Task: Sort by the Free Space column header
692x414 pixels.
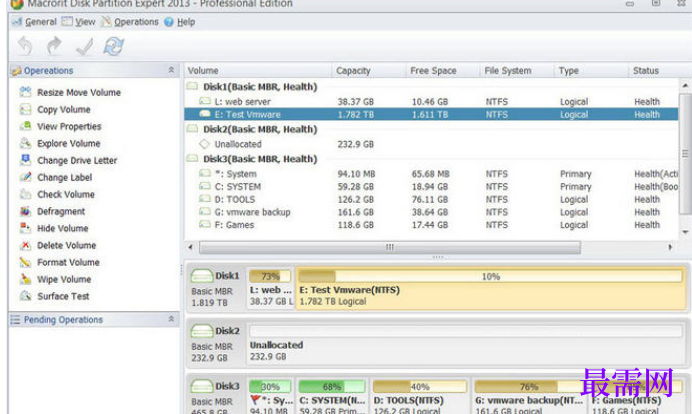Action: pyautogui.click(x=443, y=70)
